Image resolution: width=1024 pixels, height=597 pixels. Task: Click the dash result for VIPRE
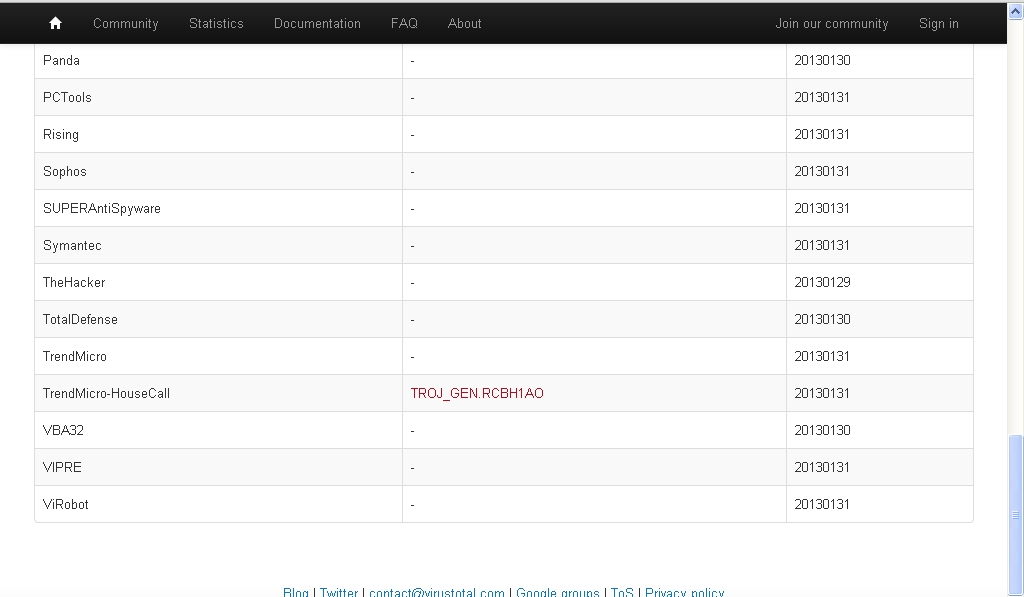click(412, 468)
